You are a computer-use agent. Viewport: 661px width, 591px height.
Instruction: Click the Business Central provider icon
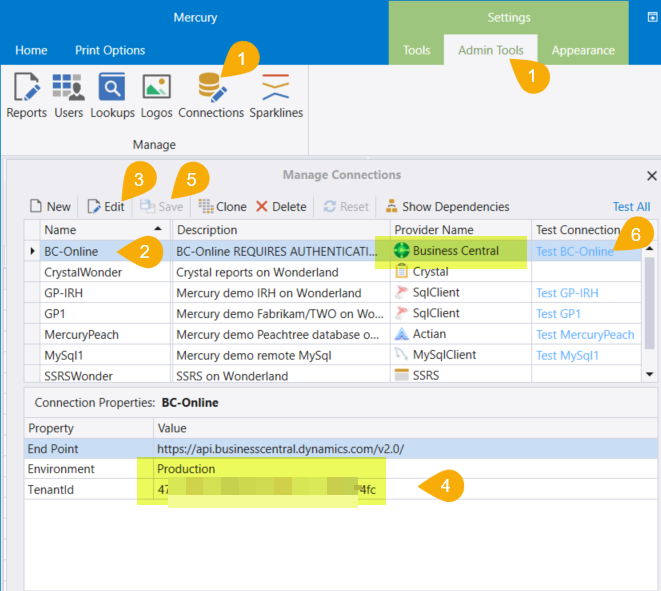click(x=401, y=250)
